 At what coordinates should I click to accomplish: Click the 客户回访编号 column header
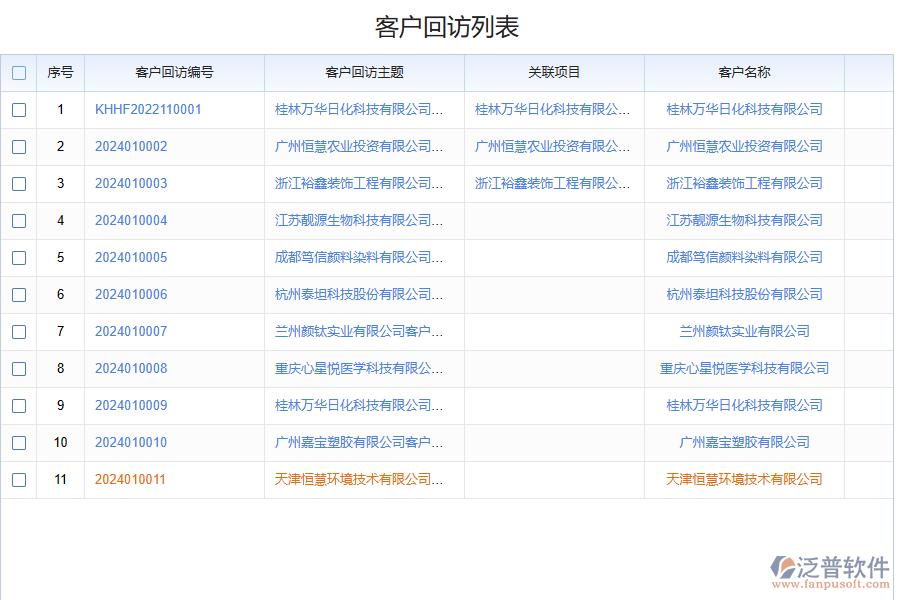[x=175, y=72]
